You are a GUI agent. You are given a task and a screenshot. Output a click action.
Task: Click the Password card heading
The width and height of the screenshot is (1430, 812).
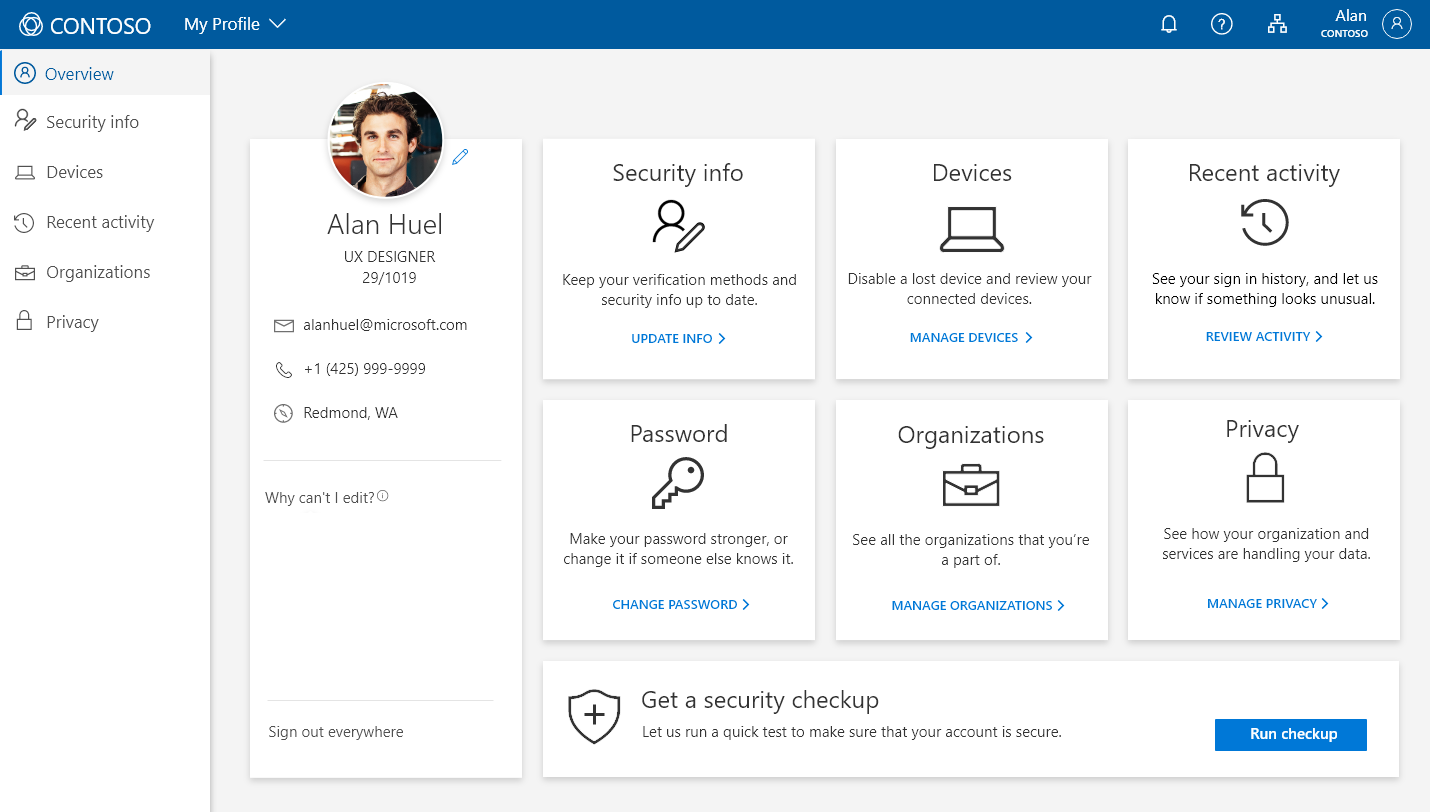click(678, 434)
